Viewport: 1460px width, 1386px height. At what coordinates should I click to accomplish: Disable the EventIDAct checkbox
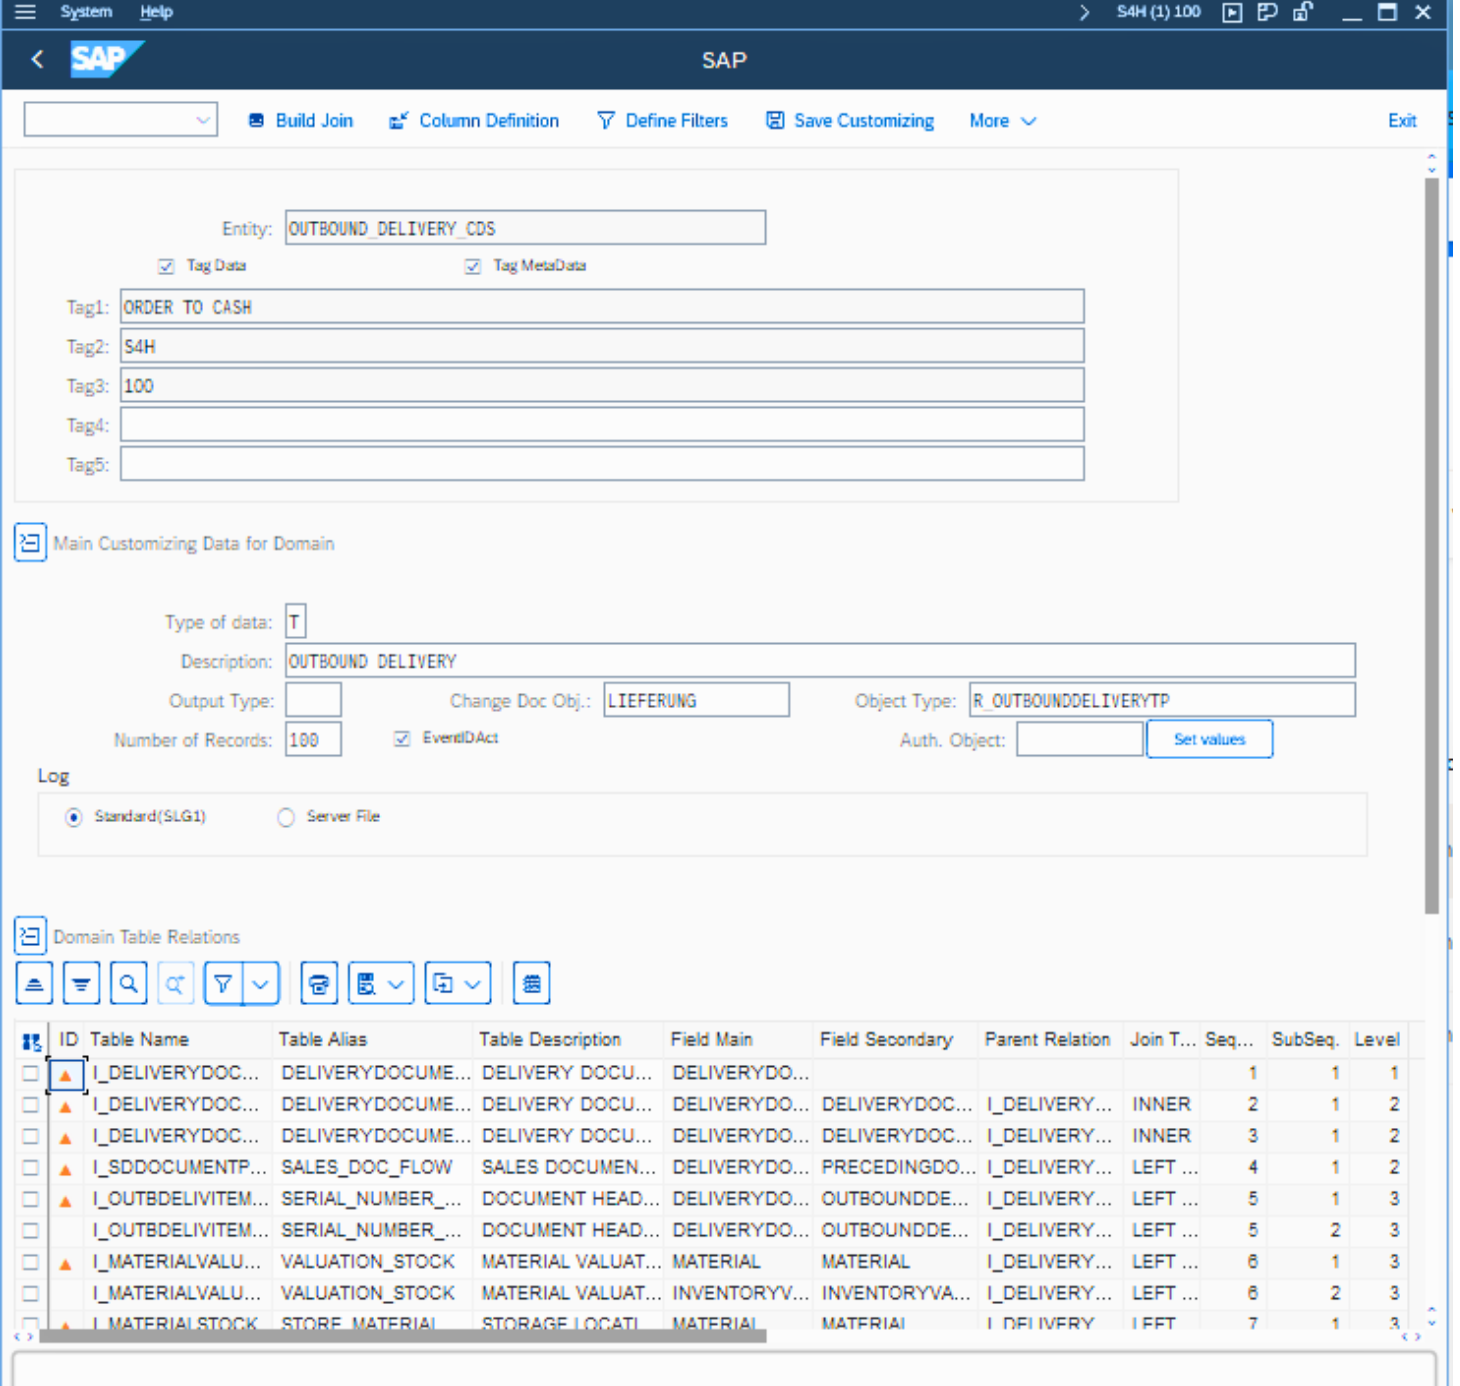point(402,739)
